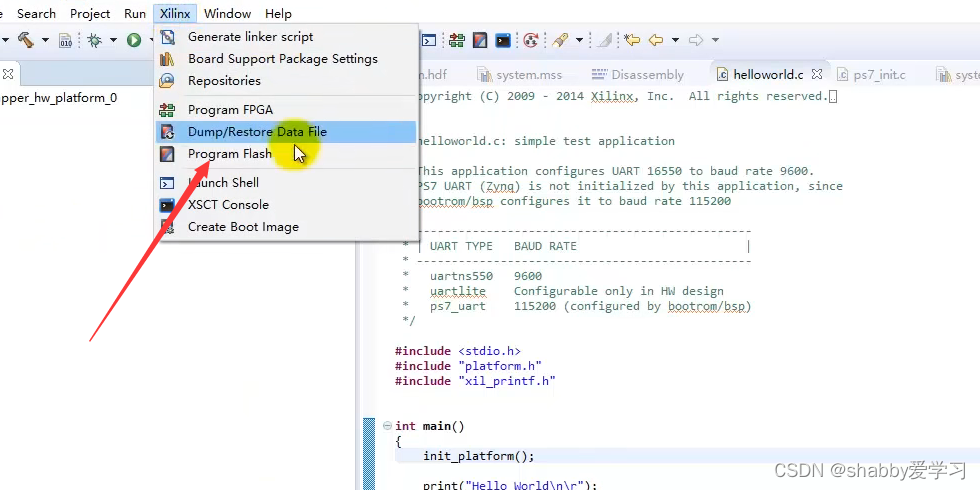Choose Board Support Package Settings
This screenshot has height=490, width=980.
[286, 59]
